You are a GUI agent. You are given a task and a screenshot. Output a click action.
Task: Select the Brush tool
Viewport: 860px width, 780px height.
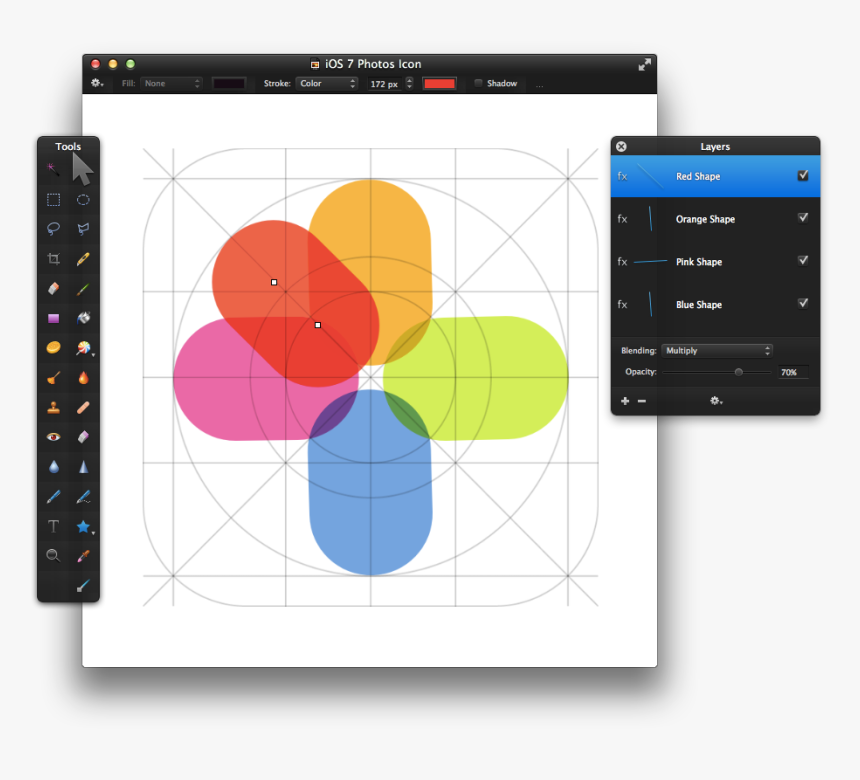[83, 289]
